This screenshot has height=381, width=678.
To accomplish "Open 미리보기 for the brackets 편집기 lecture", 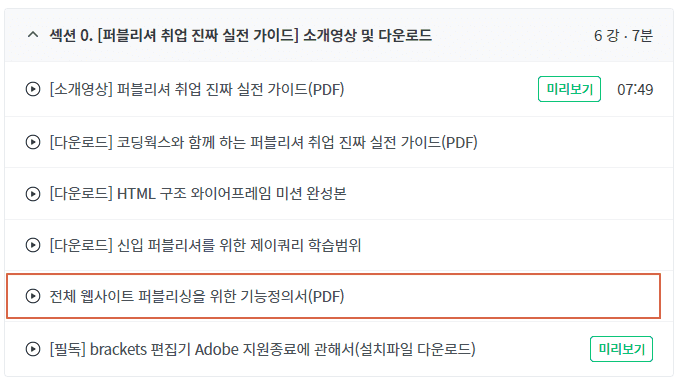I will tap(621, 349).
